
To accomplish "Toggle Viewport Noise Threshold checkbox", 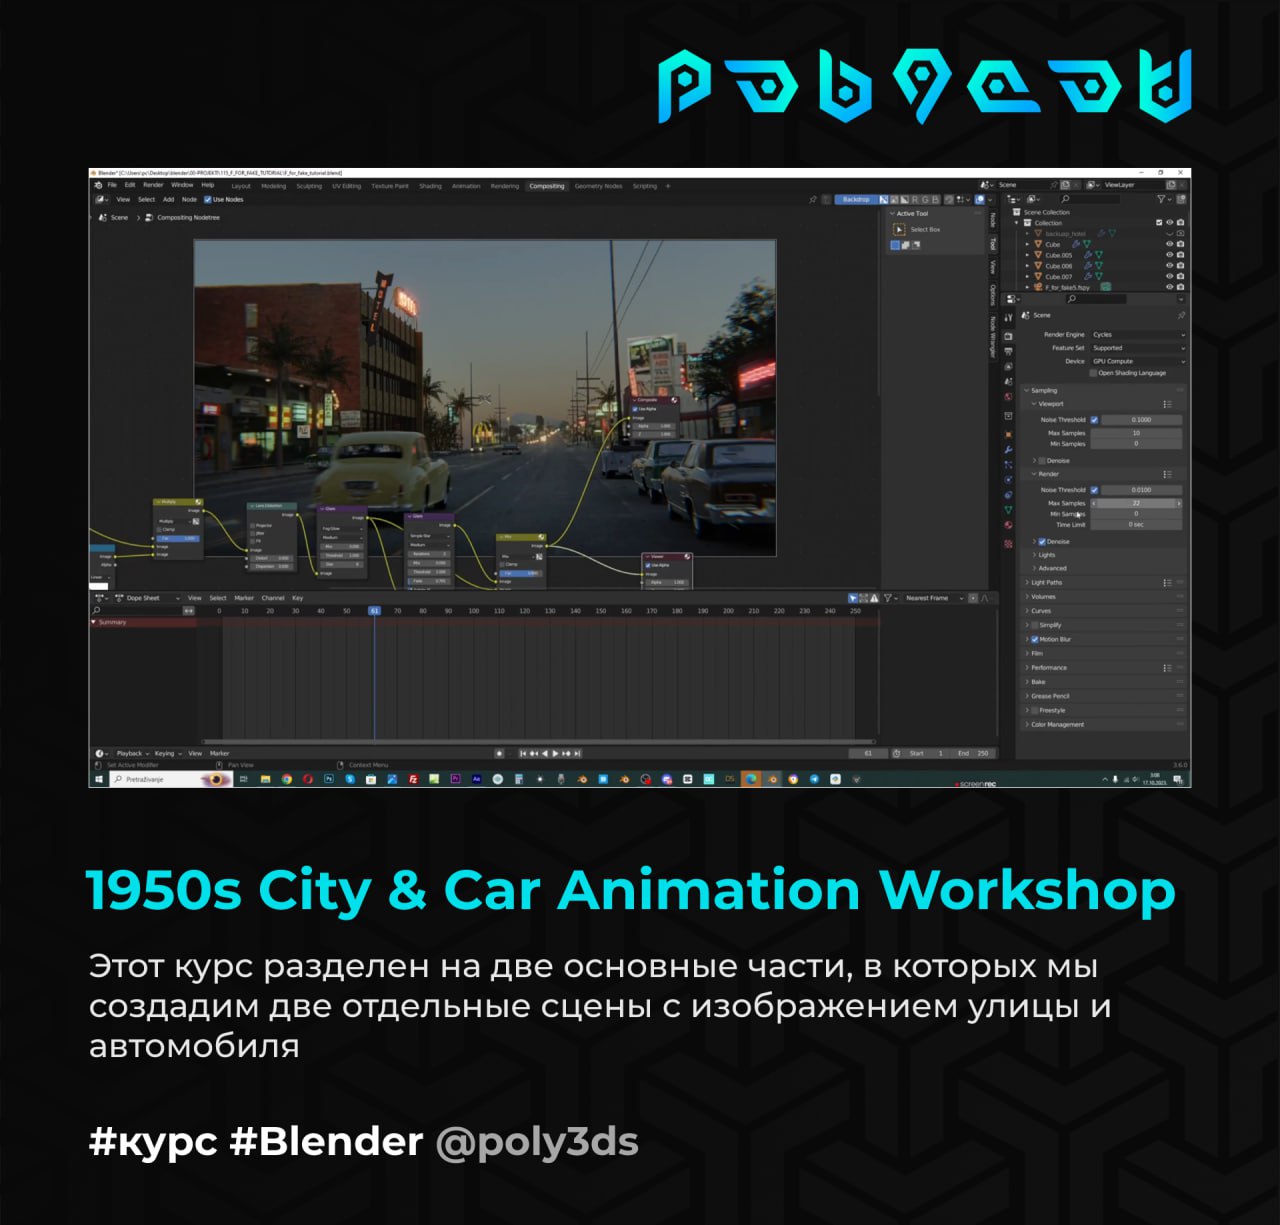I will click(x=1094, y=420).
